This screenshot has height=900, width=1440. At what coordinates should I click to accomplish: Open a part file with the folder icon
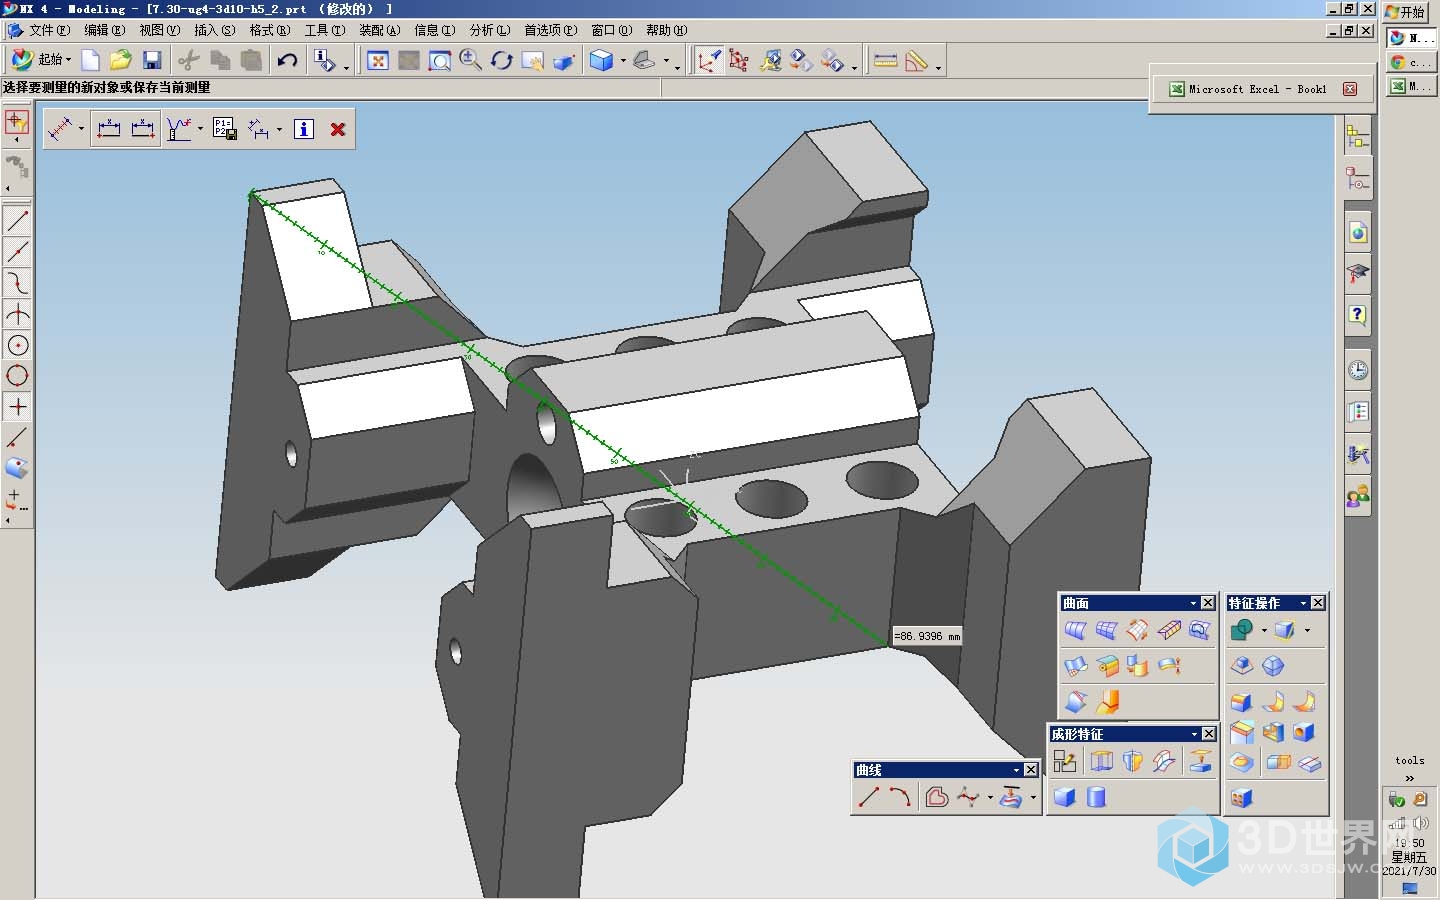(x=121, y=60)
